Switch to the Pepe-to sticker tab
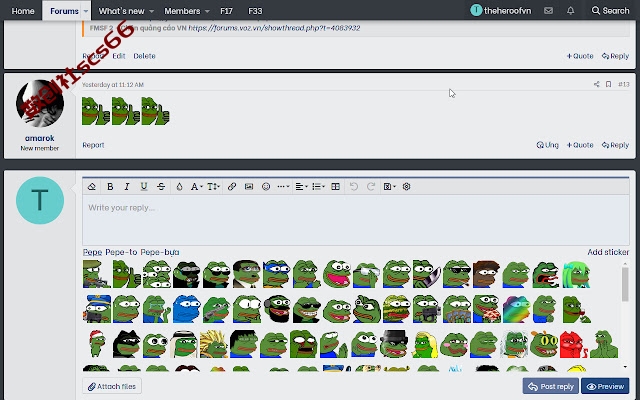640x400 pixels. 121,252
